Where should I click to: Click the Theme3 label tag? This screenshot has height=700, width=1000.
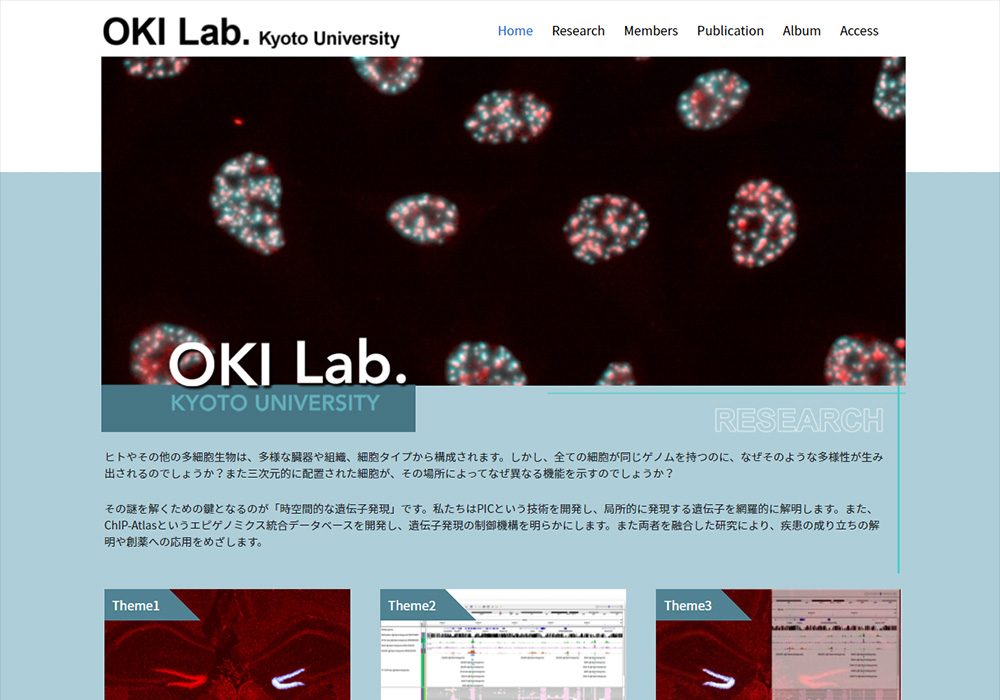[x=688, y=605]
